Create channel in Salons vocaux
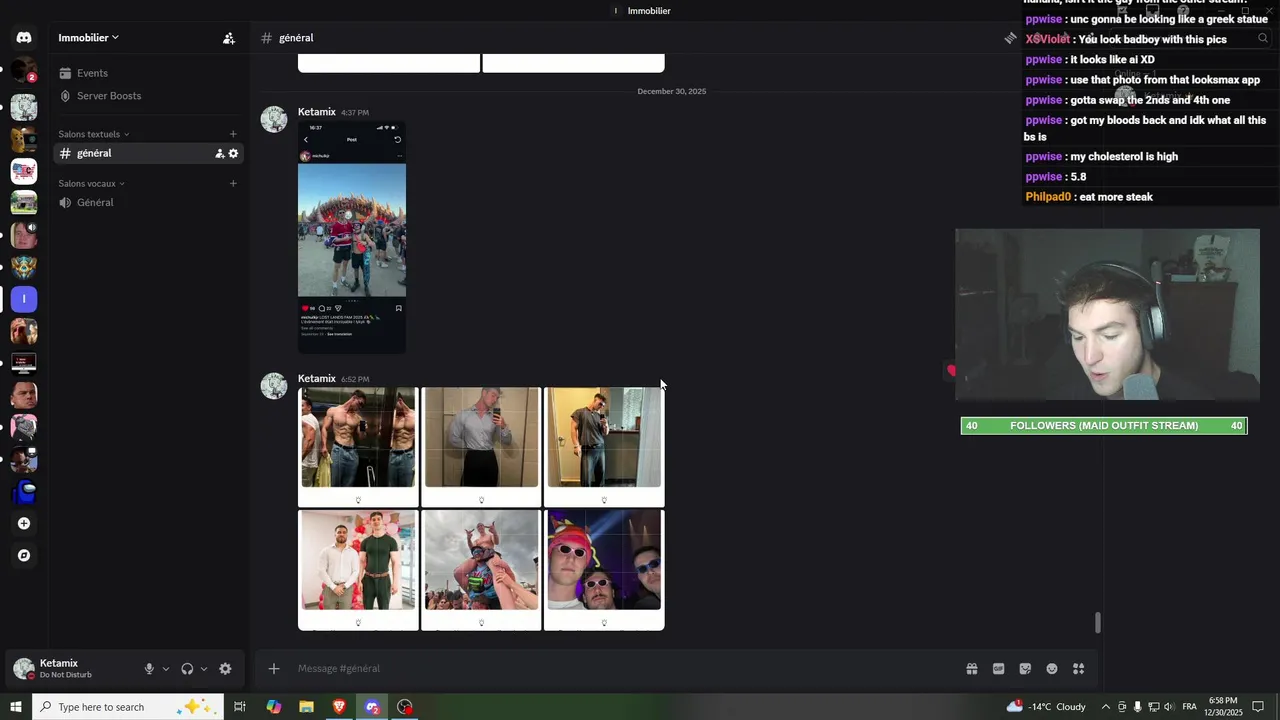Screen dimensions: 1280x720 coord(233,184)
